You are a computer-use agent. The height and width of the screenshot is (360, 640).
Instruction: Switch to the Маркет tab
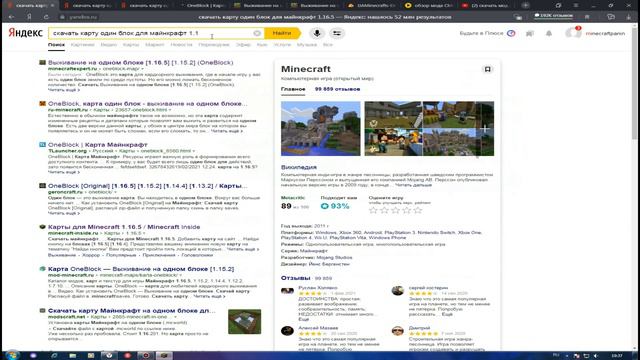155,45
